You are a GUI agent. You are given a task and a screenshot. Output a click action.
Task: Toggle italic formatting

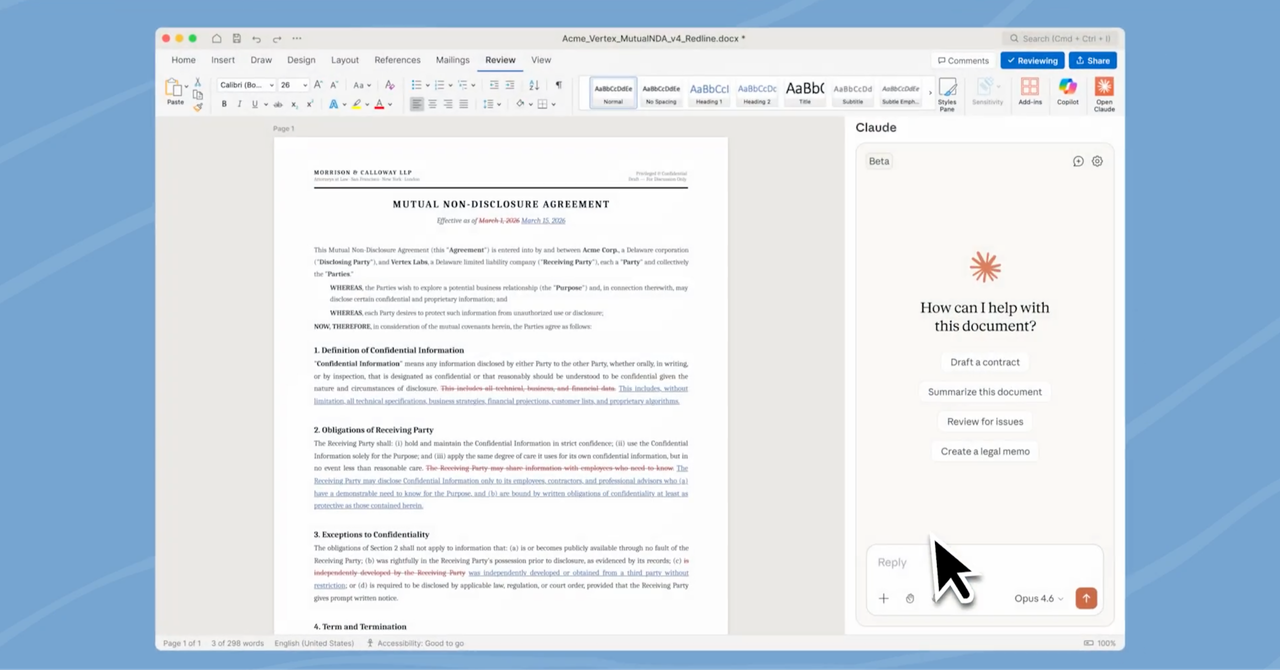(239, 104)
